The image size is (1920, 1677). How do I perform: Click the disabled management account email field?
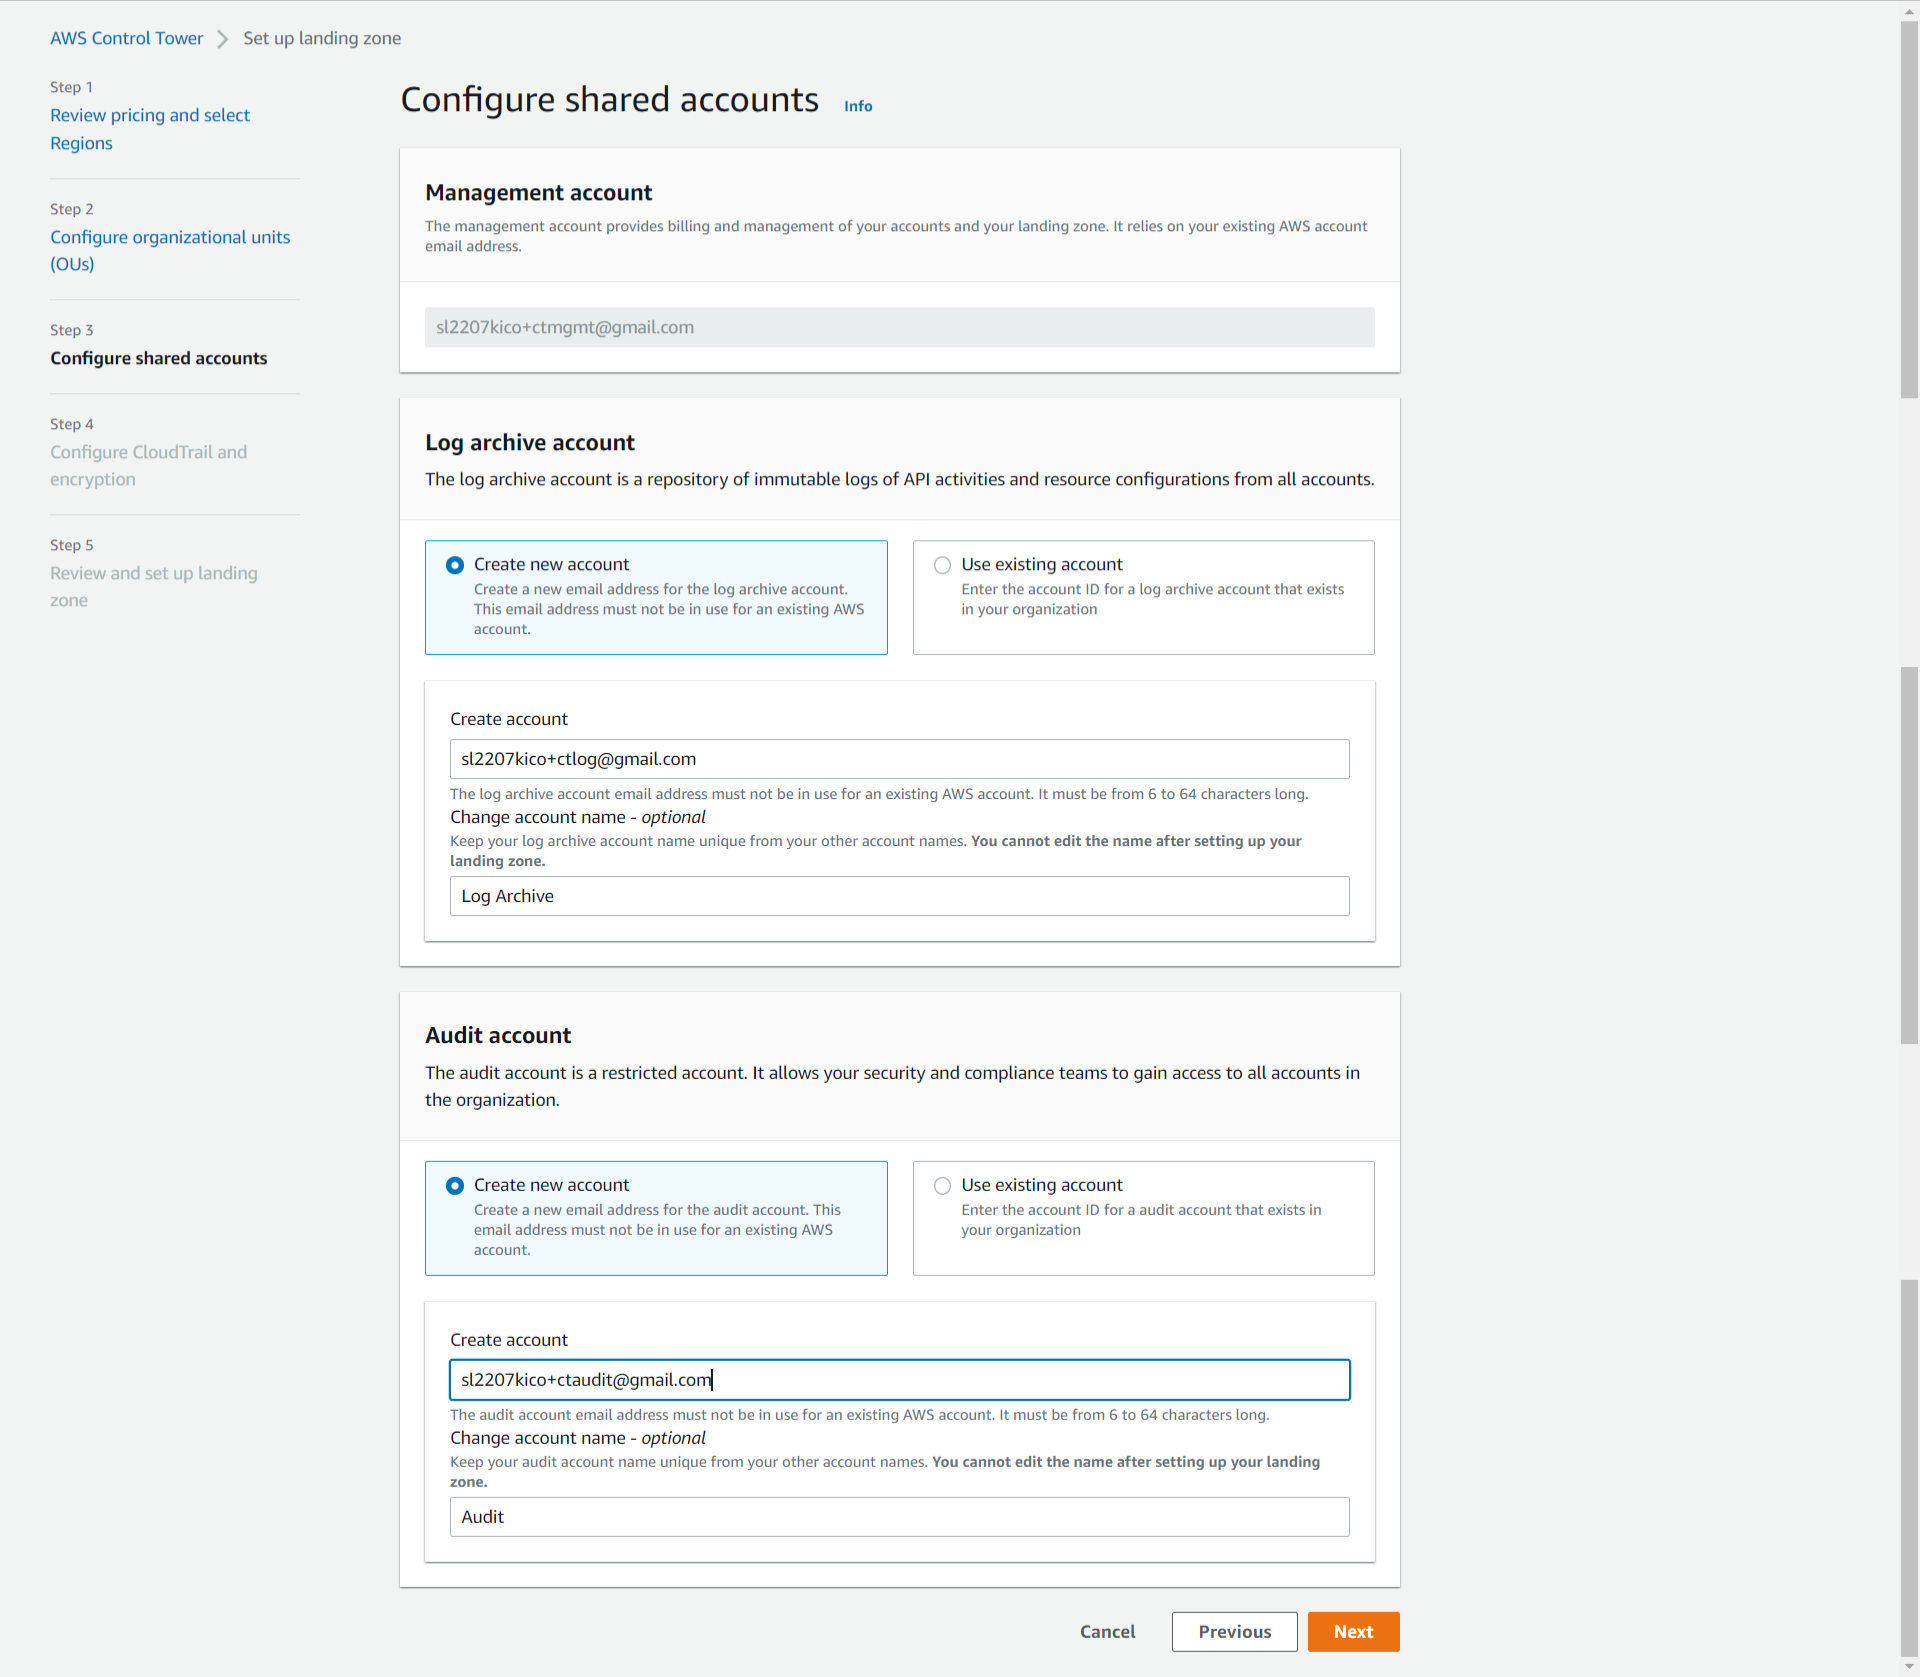point(899,327)
